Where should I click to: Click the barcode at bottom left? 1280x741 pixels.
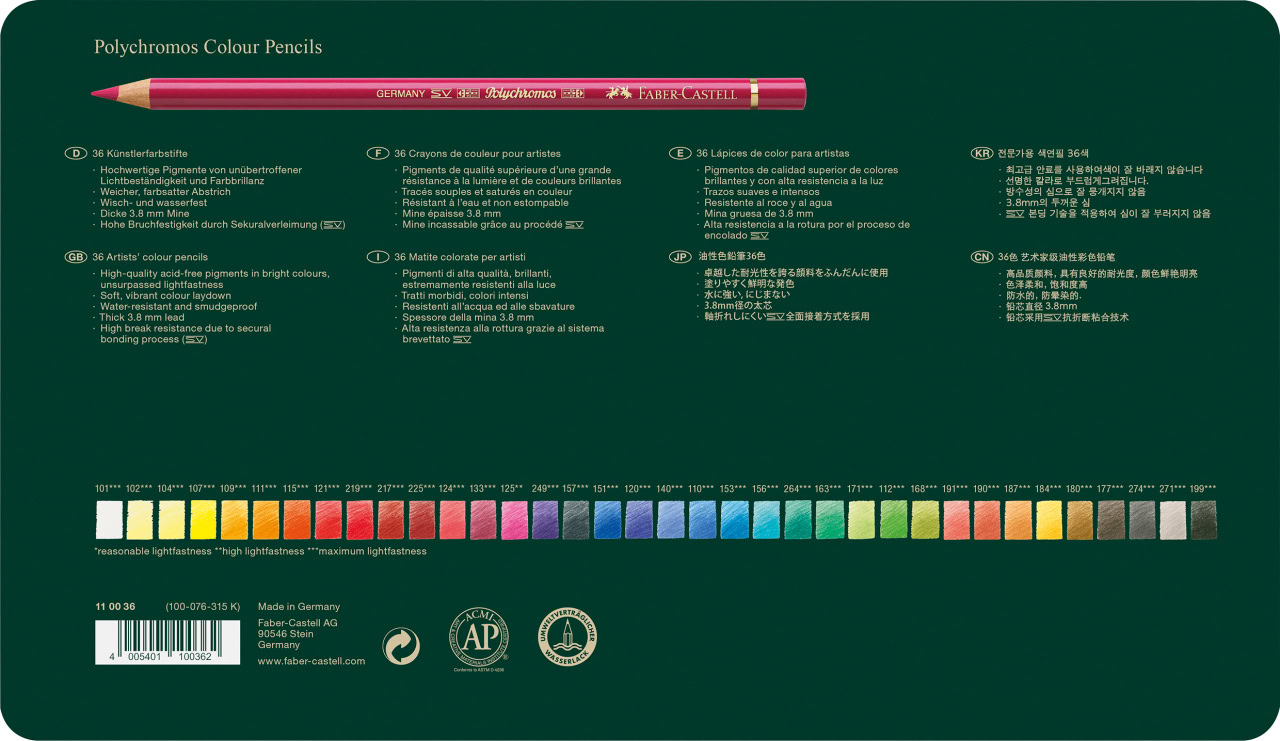point(167,641)
